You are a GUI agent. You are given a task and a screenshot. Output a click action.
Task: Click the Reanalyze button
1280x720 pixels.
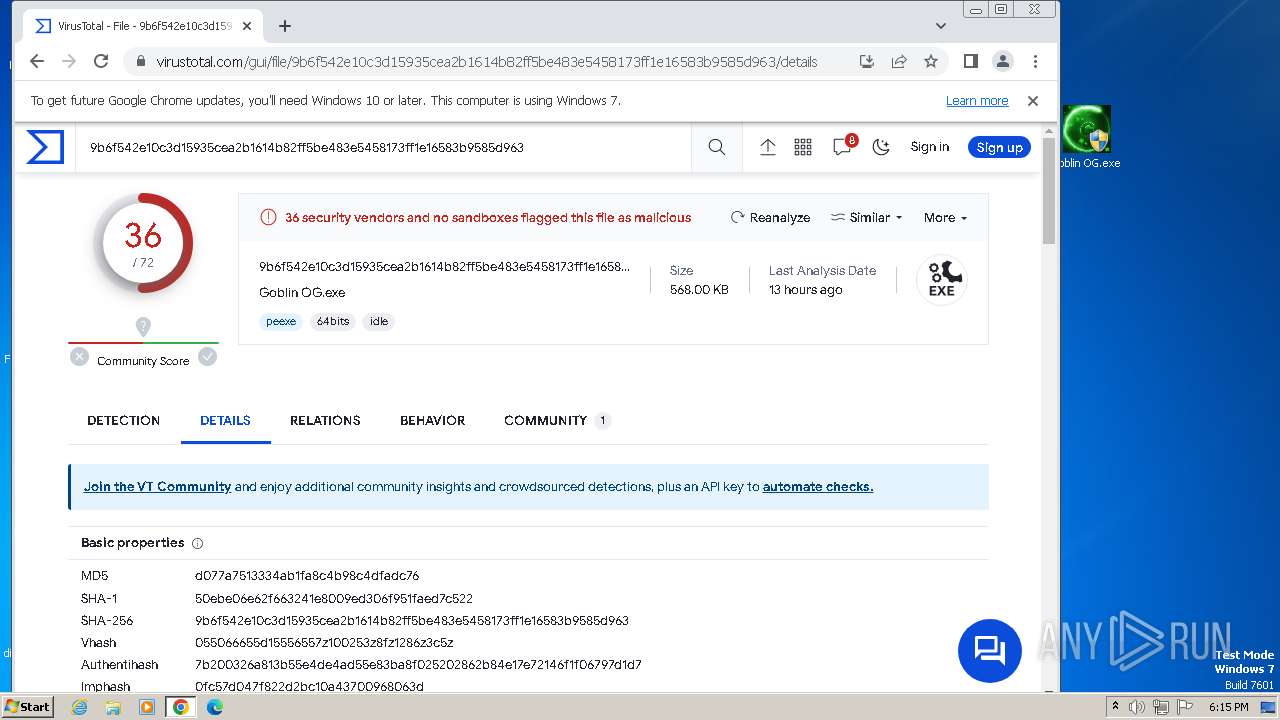[x=770, y=217]
